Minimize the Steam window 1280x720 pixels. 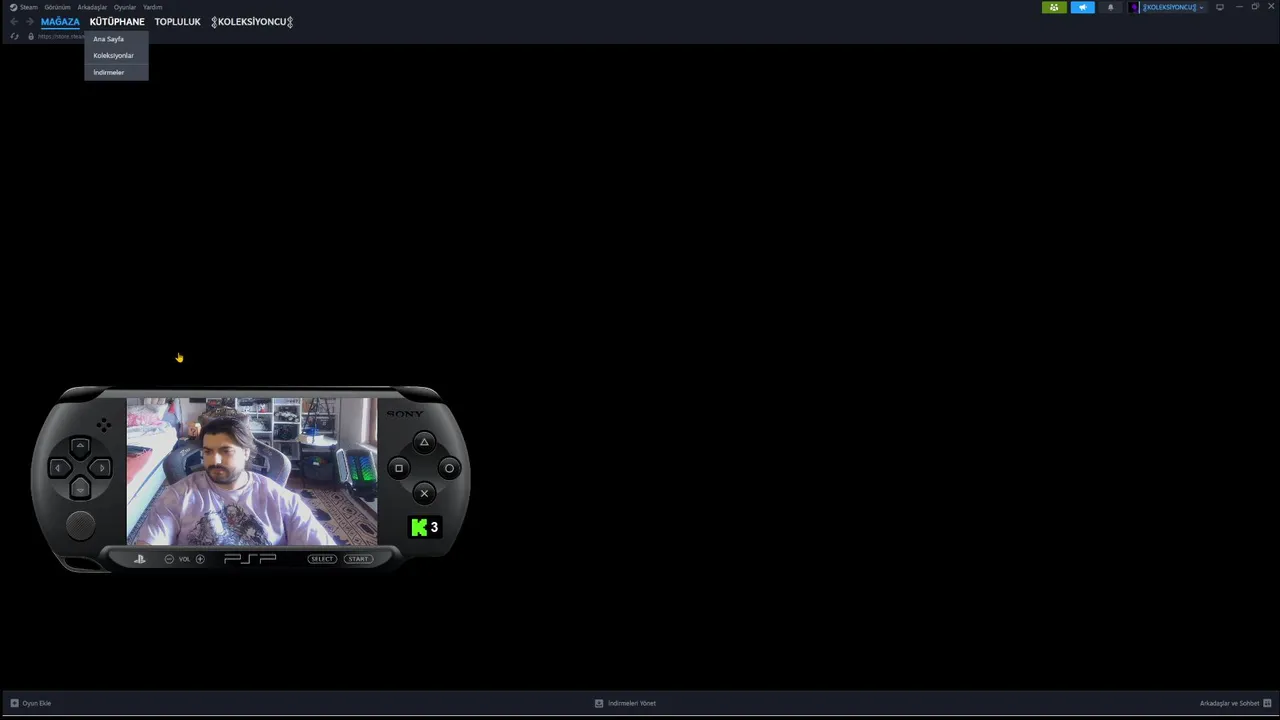click(1240, 7)
